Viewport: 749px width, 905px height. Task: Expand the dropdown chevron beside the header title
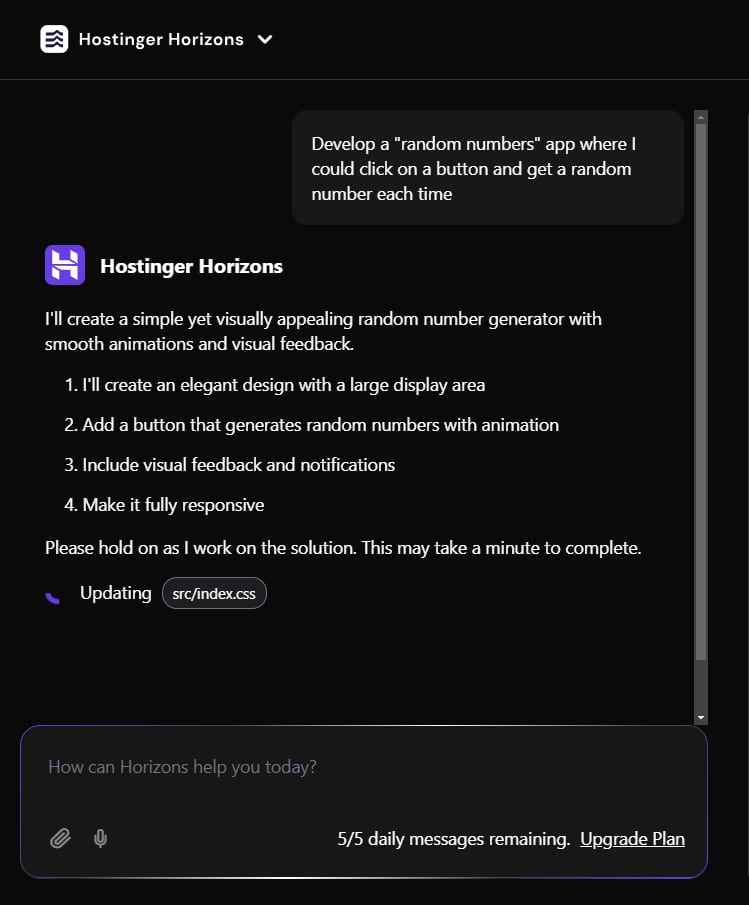click(265, 39)
